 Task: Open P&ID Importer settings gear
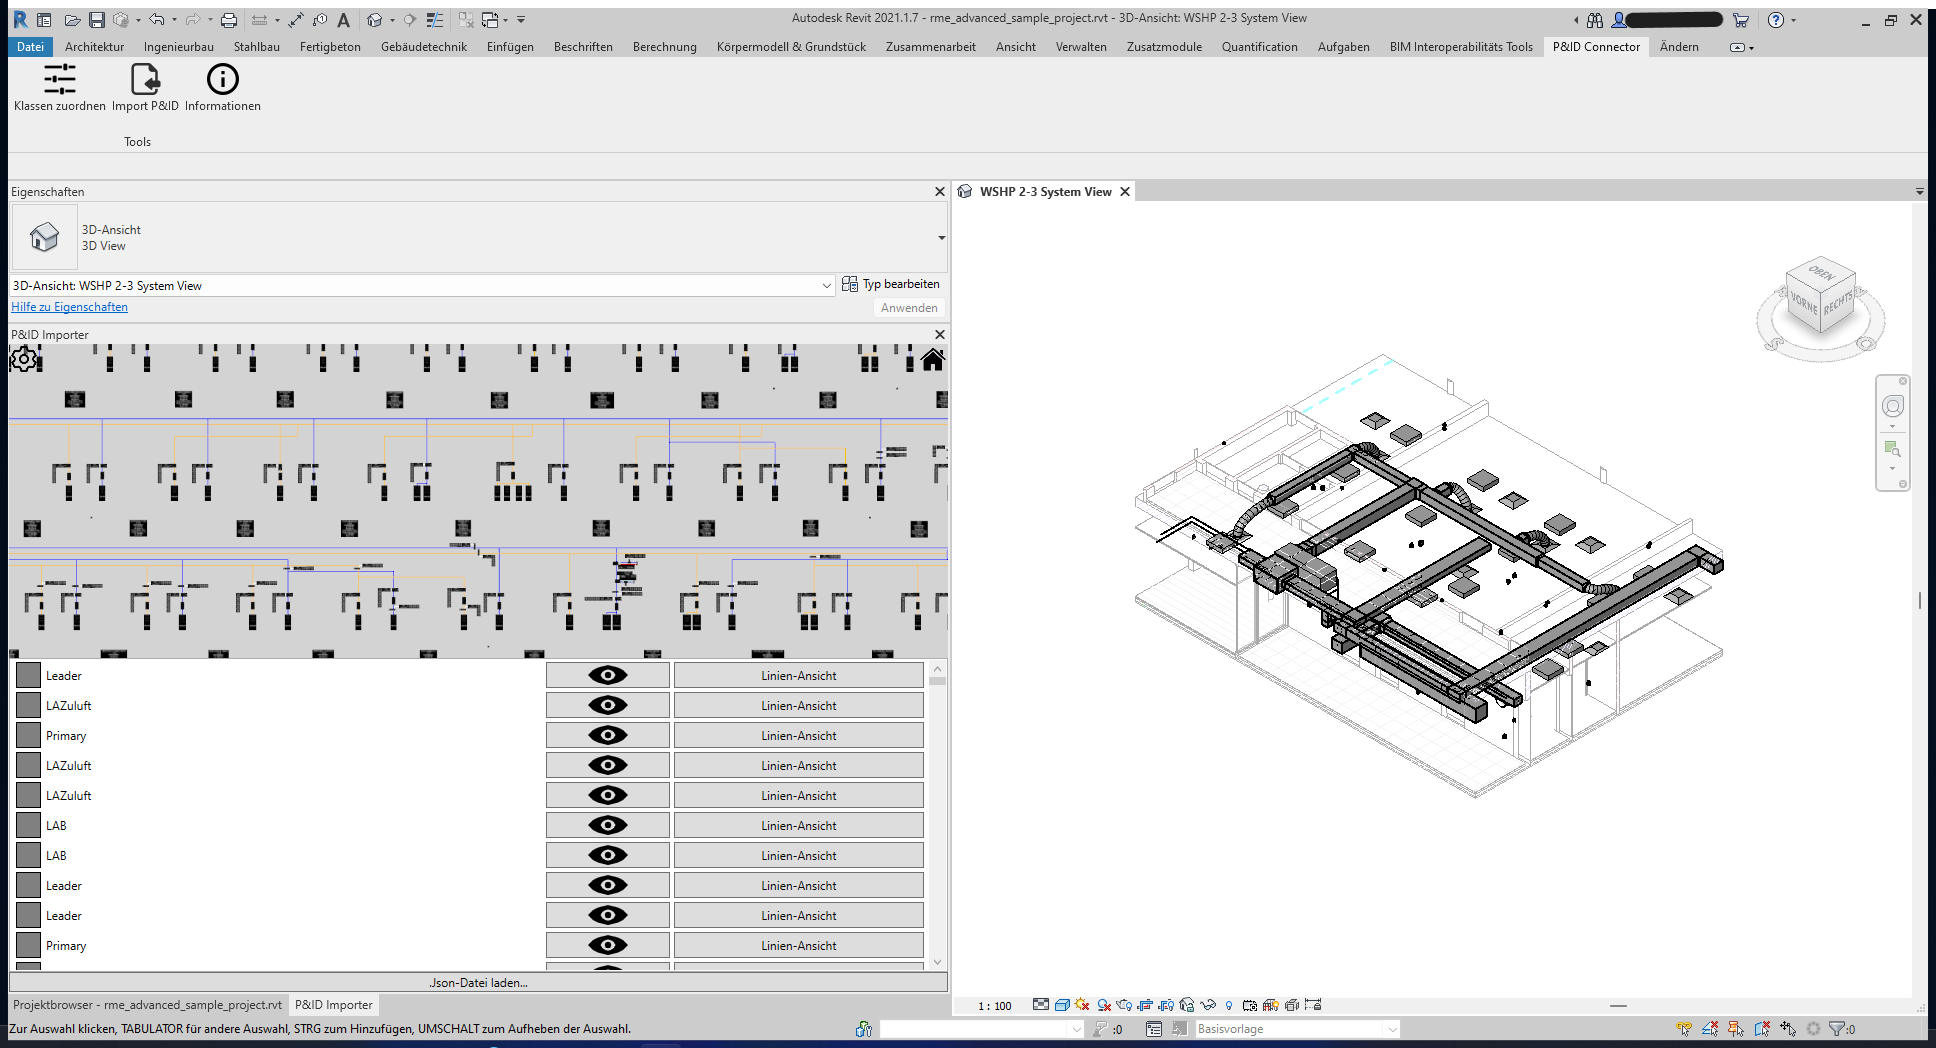(x=23, y=359)
